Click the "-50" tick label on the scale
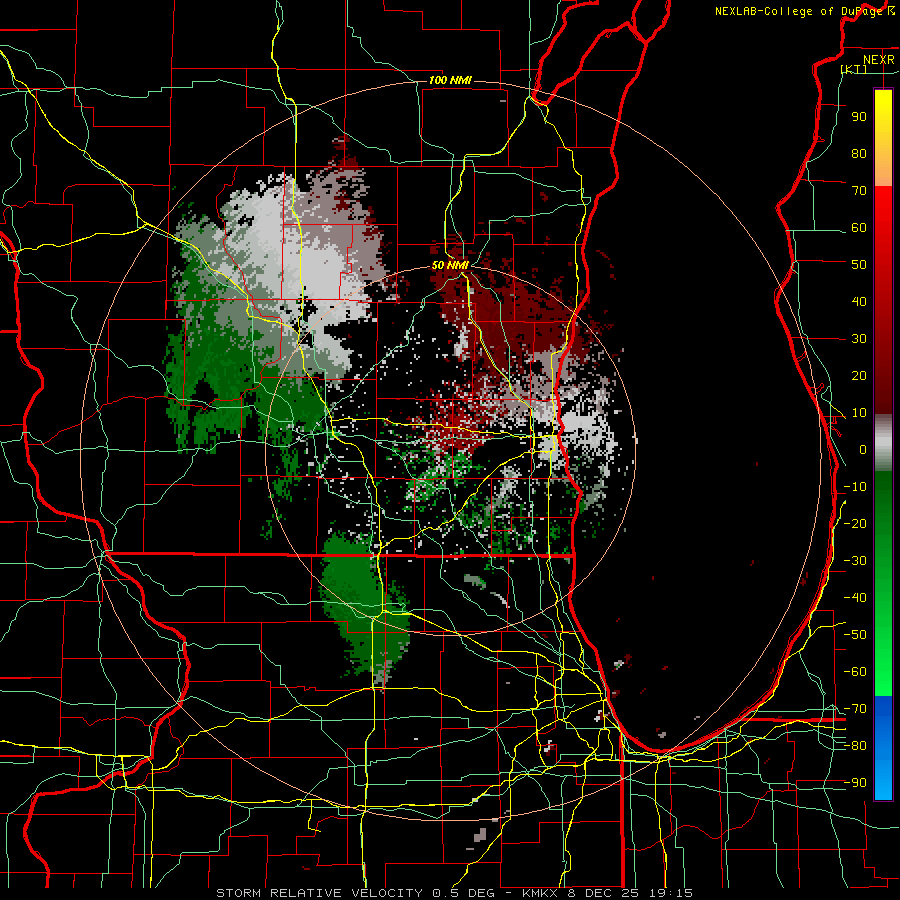Image resolution: width=900 pixels, height=900 pixels. click(x=855, y=635)
